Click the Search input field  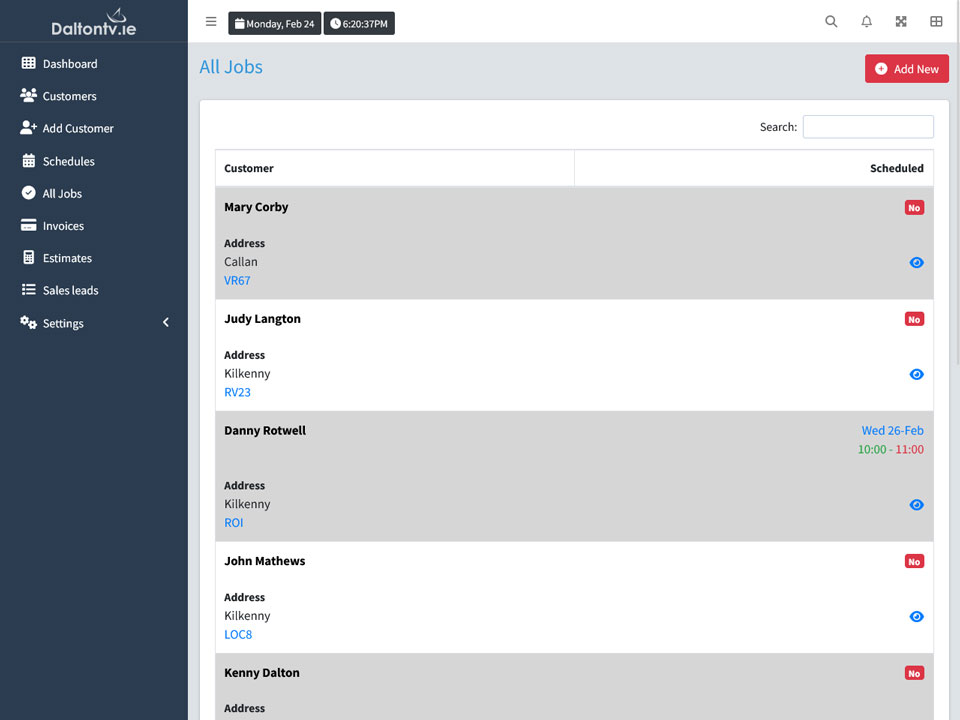tap(868, 127)
